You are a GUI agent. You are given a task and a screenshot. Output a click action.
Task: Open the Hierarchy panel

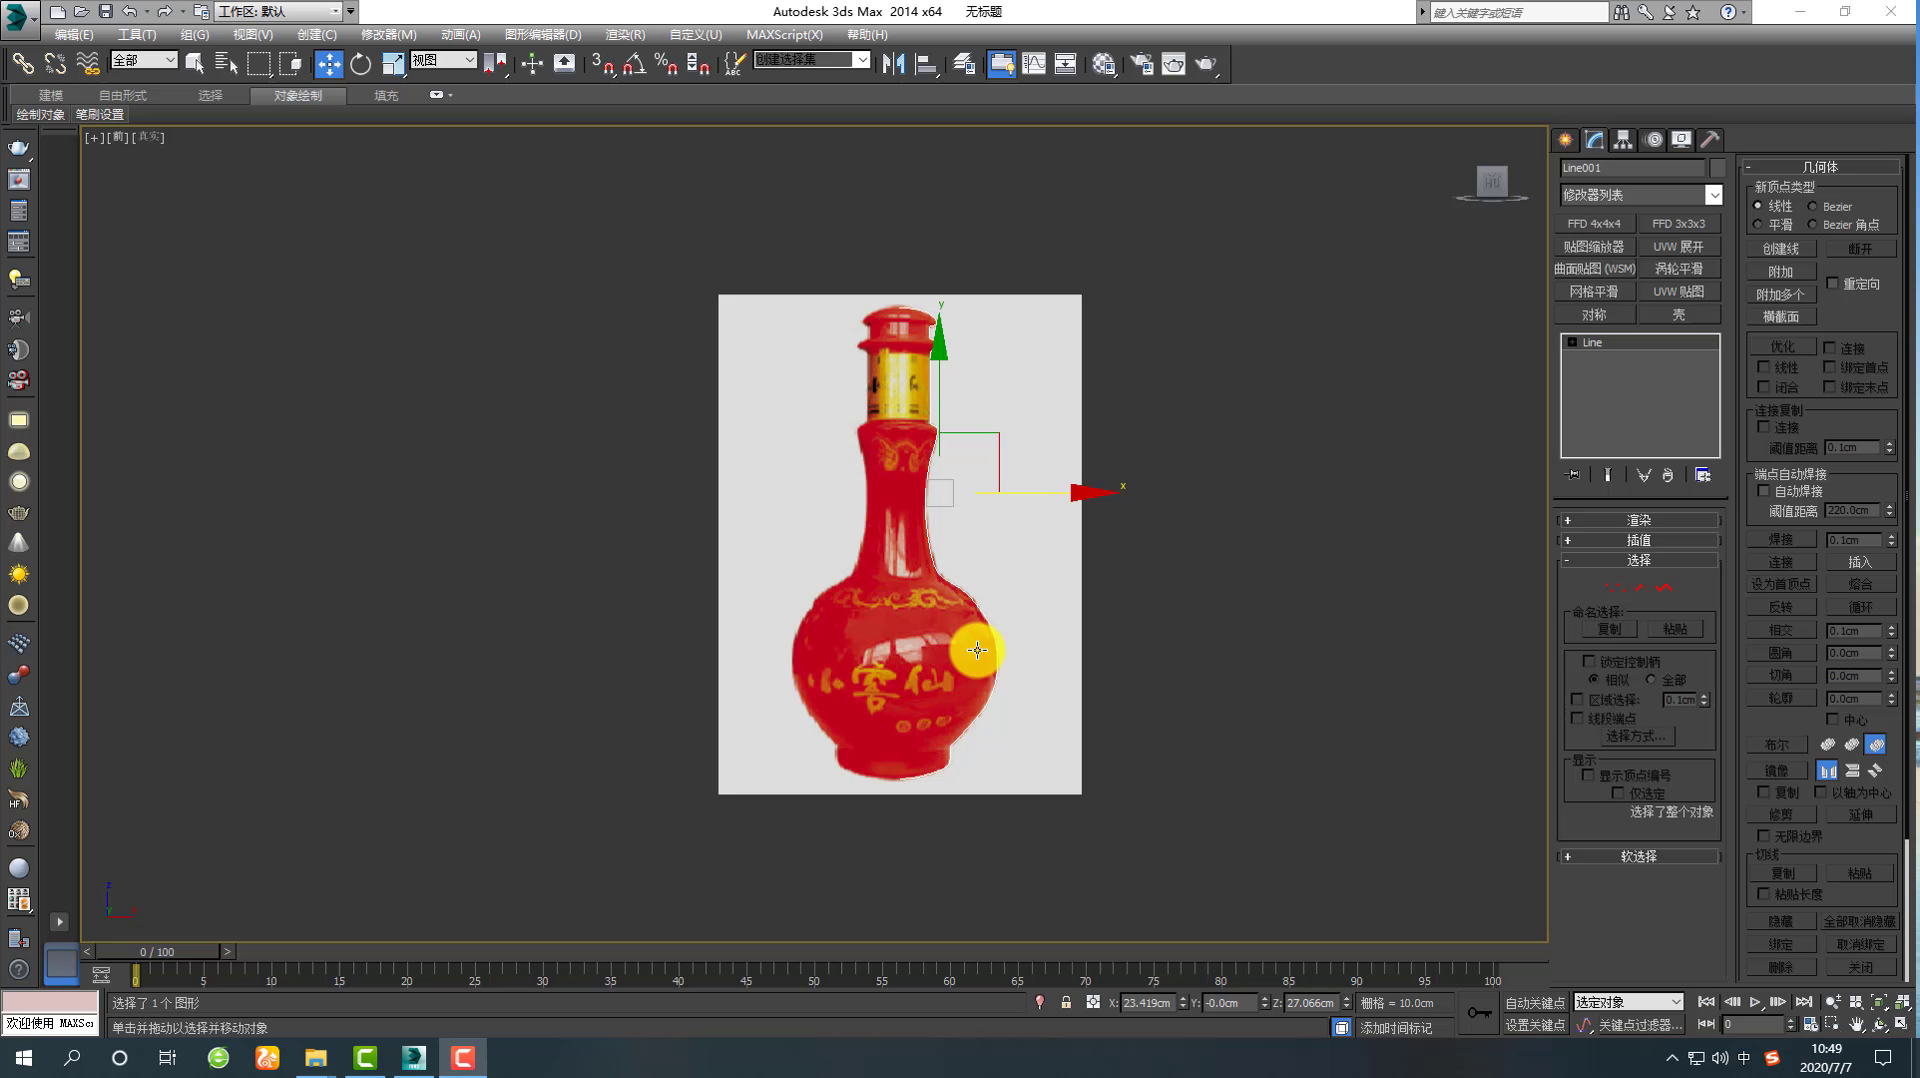[x=1623, y=140]
